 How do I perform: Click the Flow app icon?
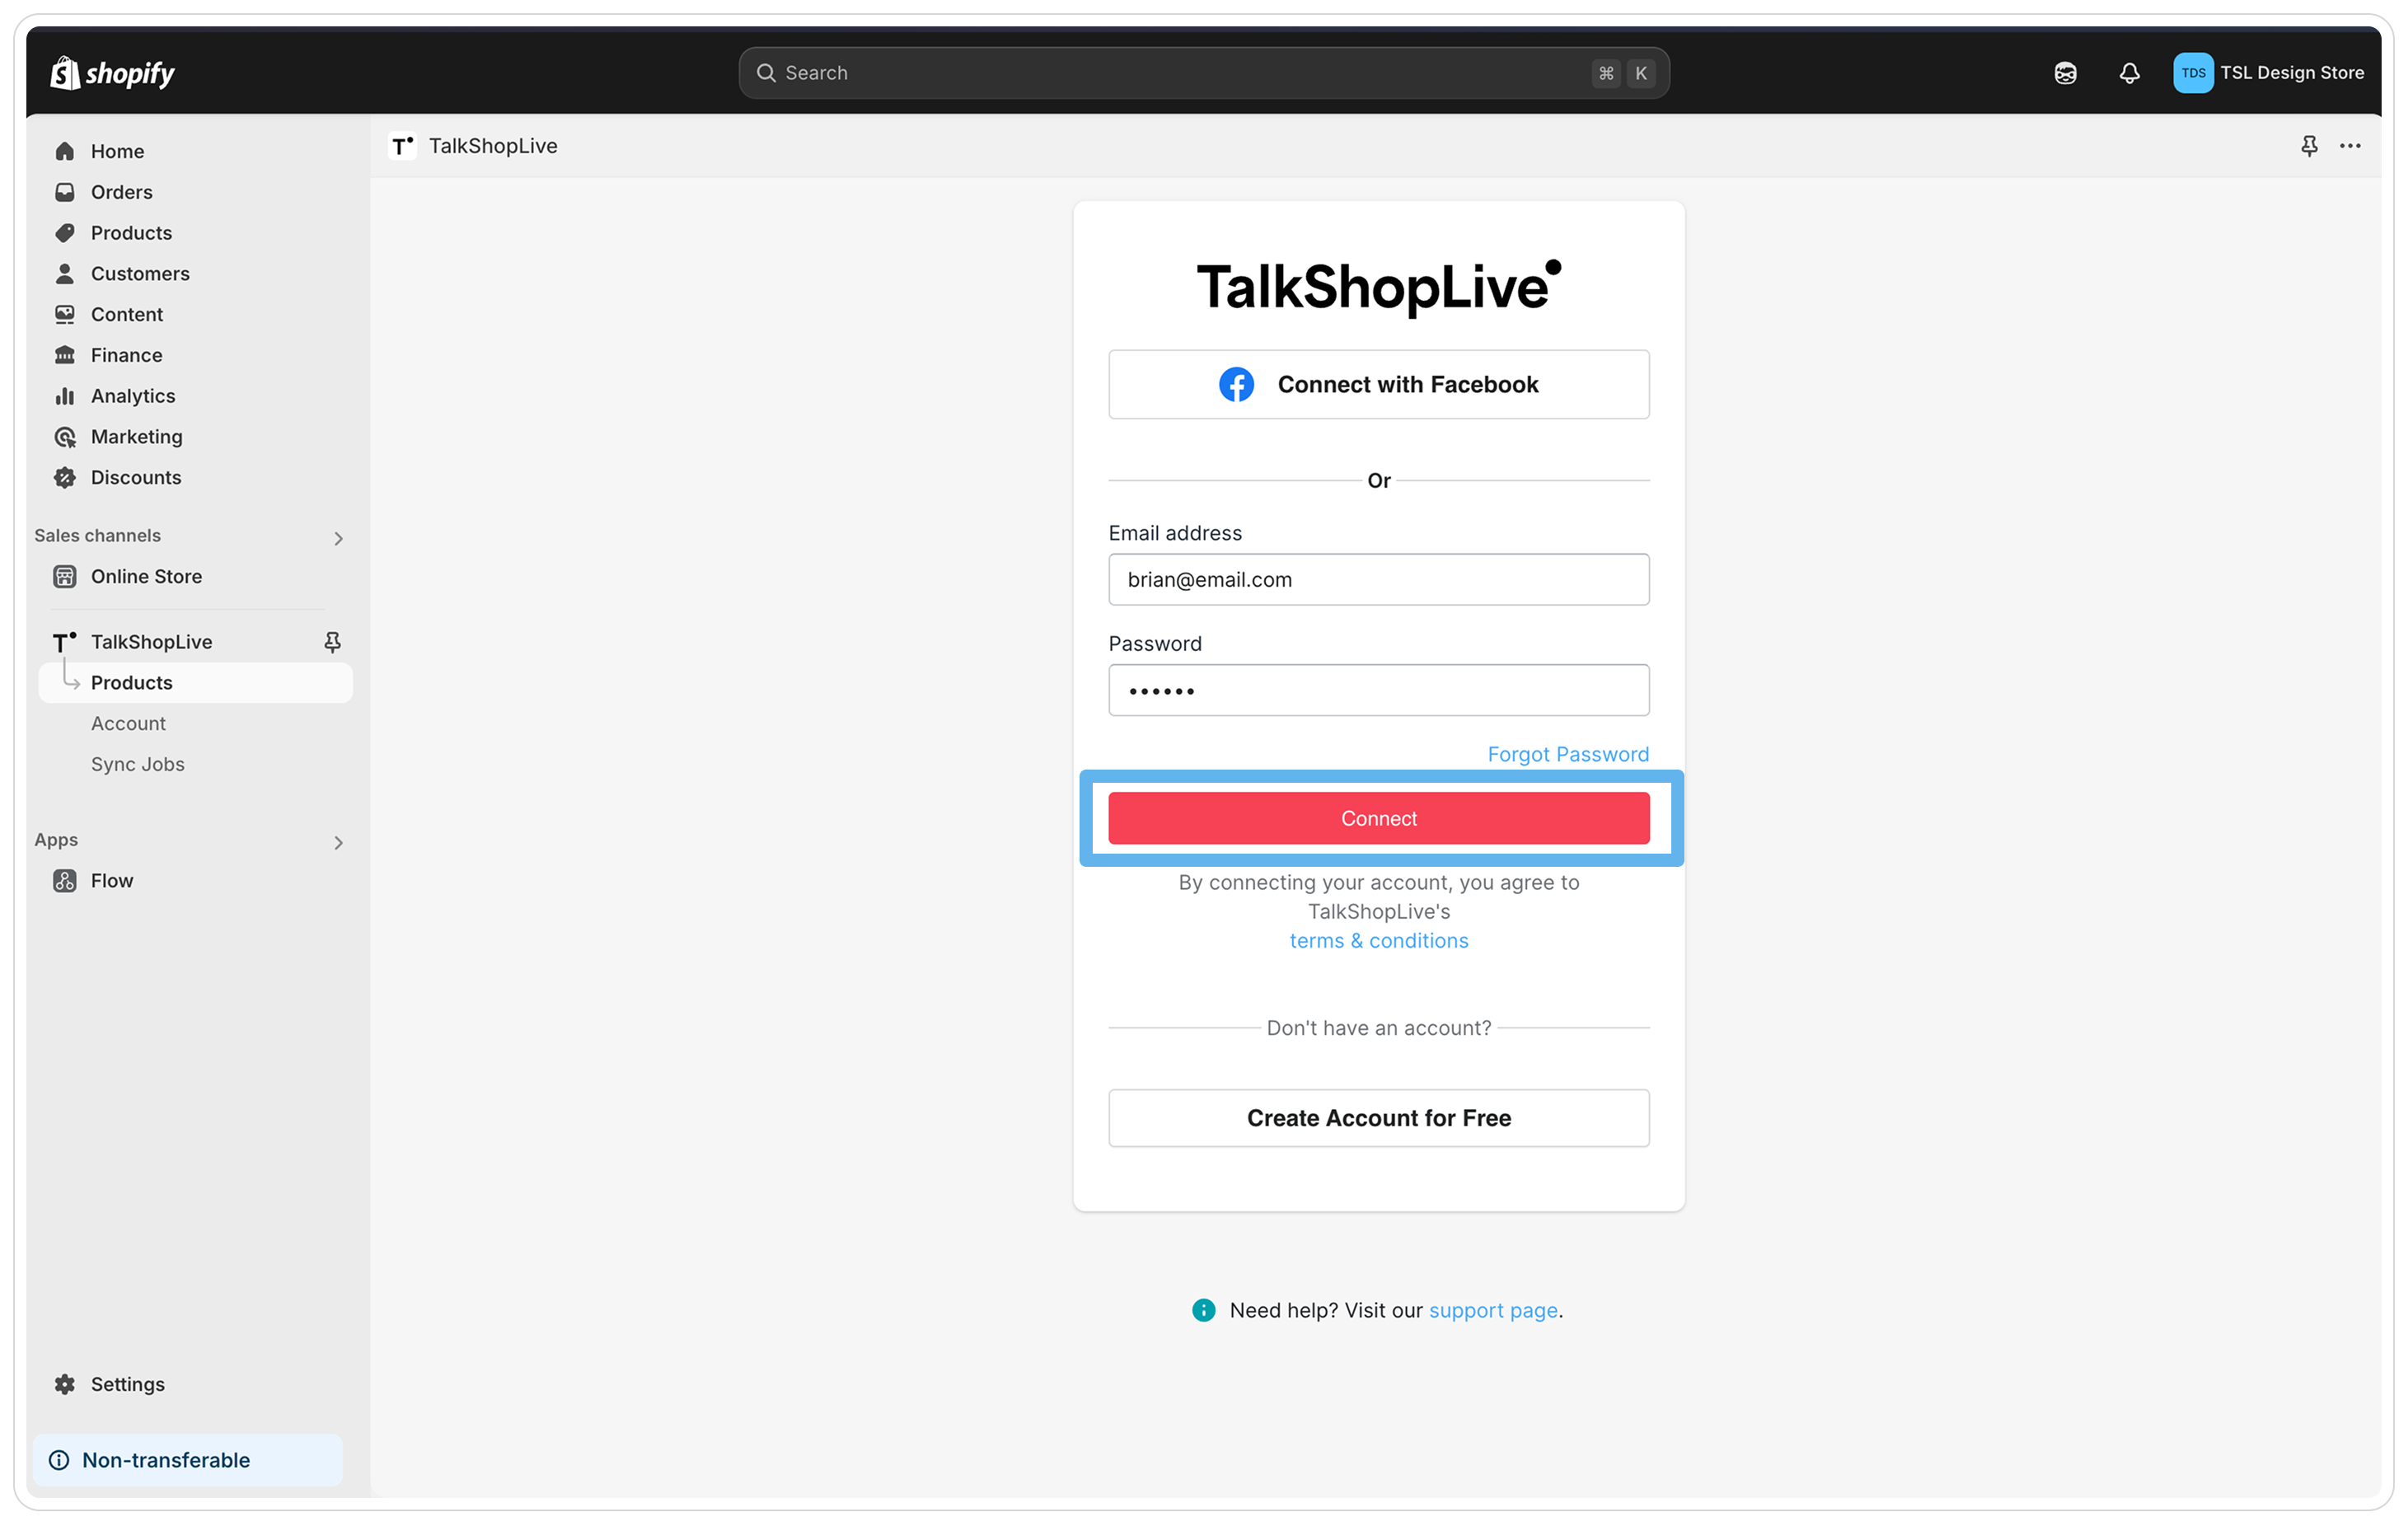coord(65,880)
